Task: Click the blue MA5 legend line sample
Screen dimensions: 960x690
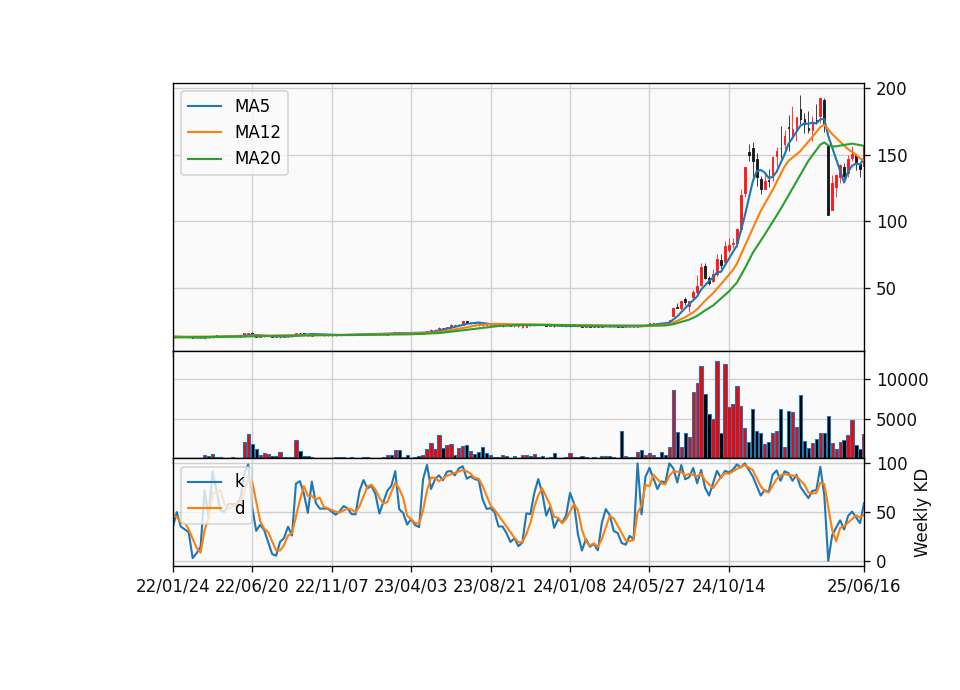Action: (204, 106)
